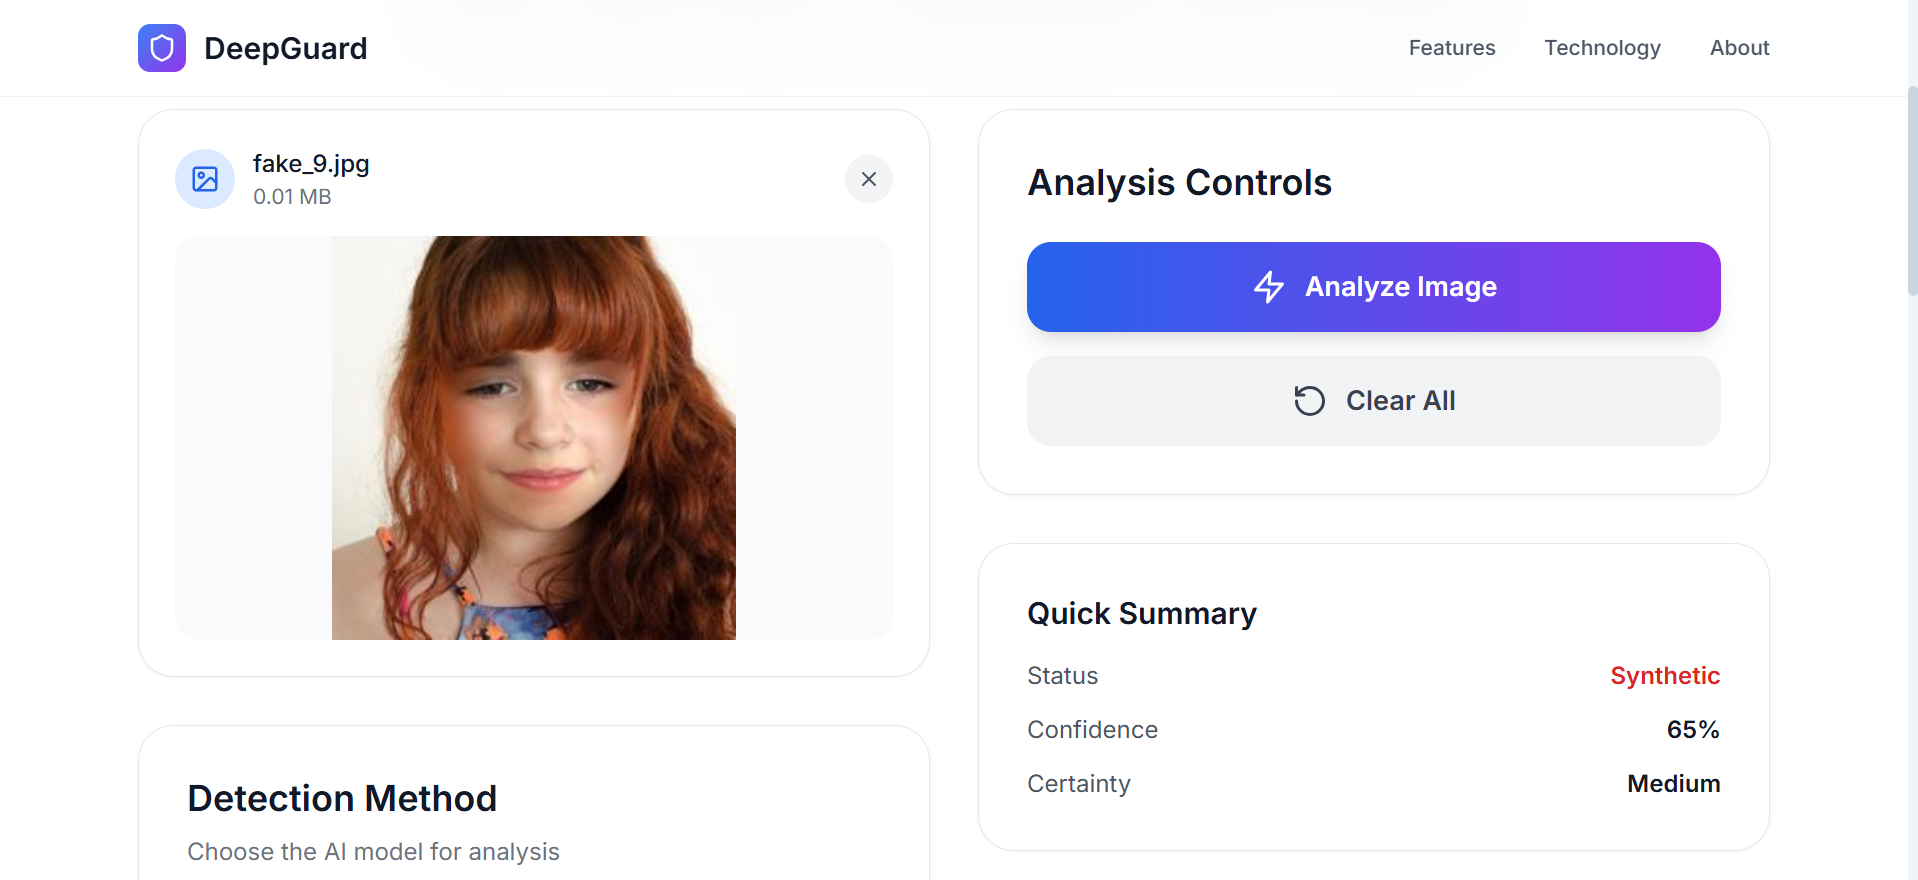Screen dimensions: 1918x880
Task: Click the Confidence label in Quick Summary
Action: tap(1092, 730)
